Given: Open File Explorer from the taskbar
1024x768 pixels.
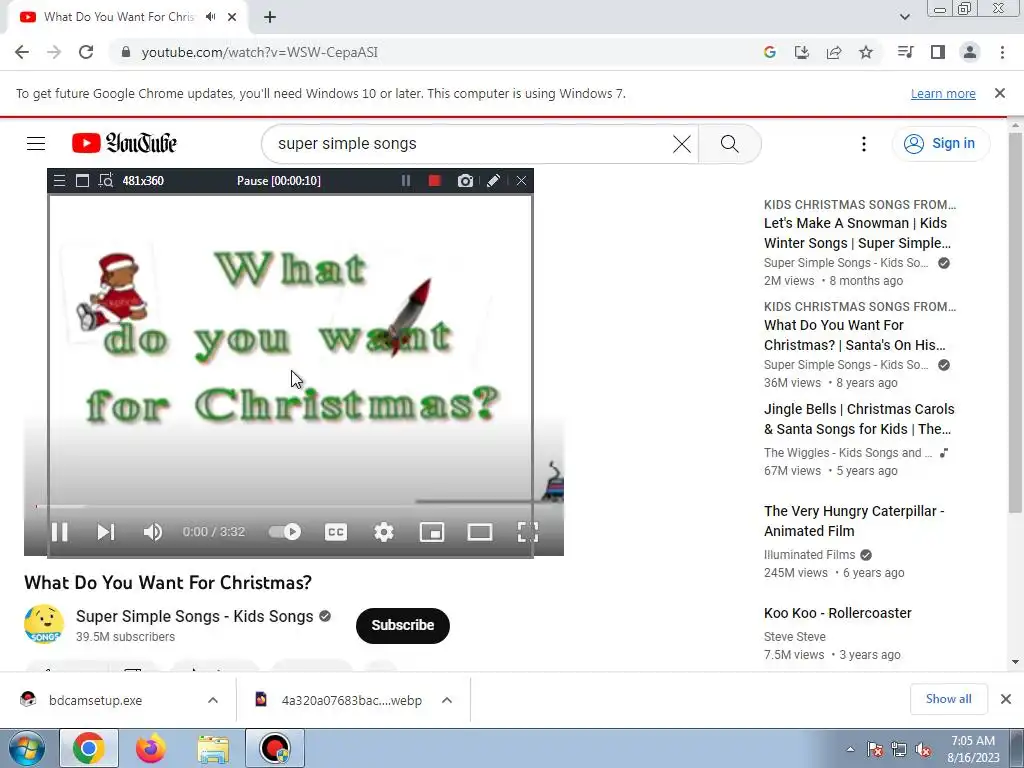Looking at the screenshot, I should pos(214,748).
